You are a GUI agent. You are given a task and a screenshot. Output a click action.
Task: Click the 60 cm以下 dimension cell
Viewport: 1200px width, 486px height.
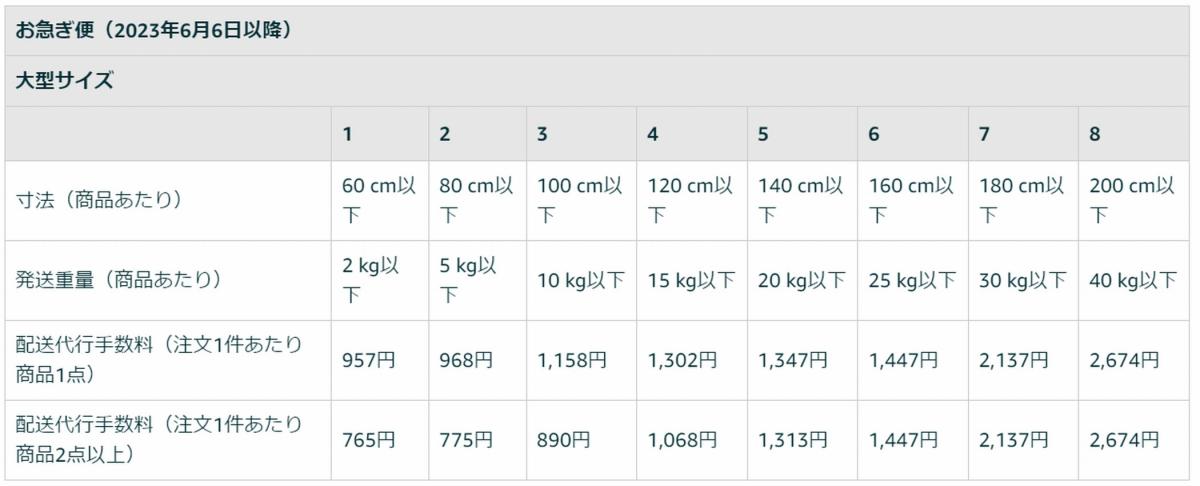click(378, 200)
